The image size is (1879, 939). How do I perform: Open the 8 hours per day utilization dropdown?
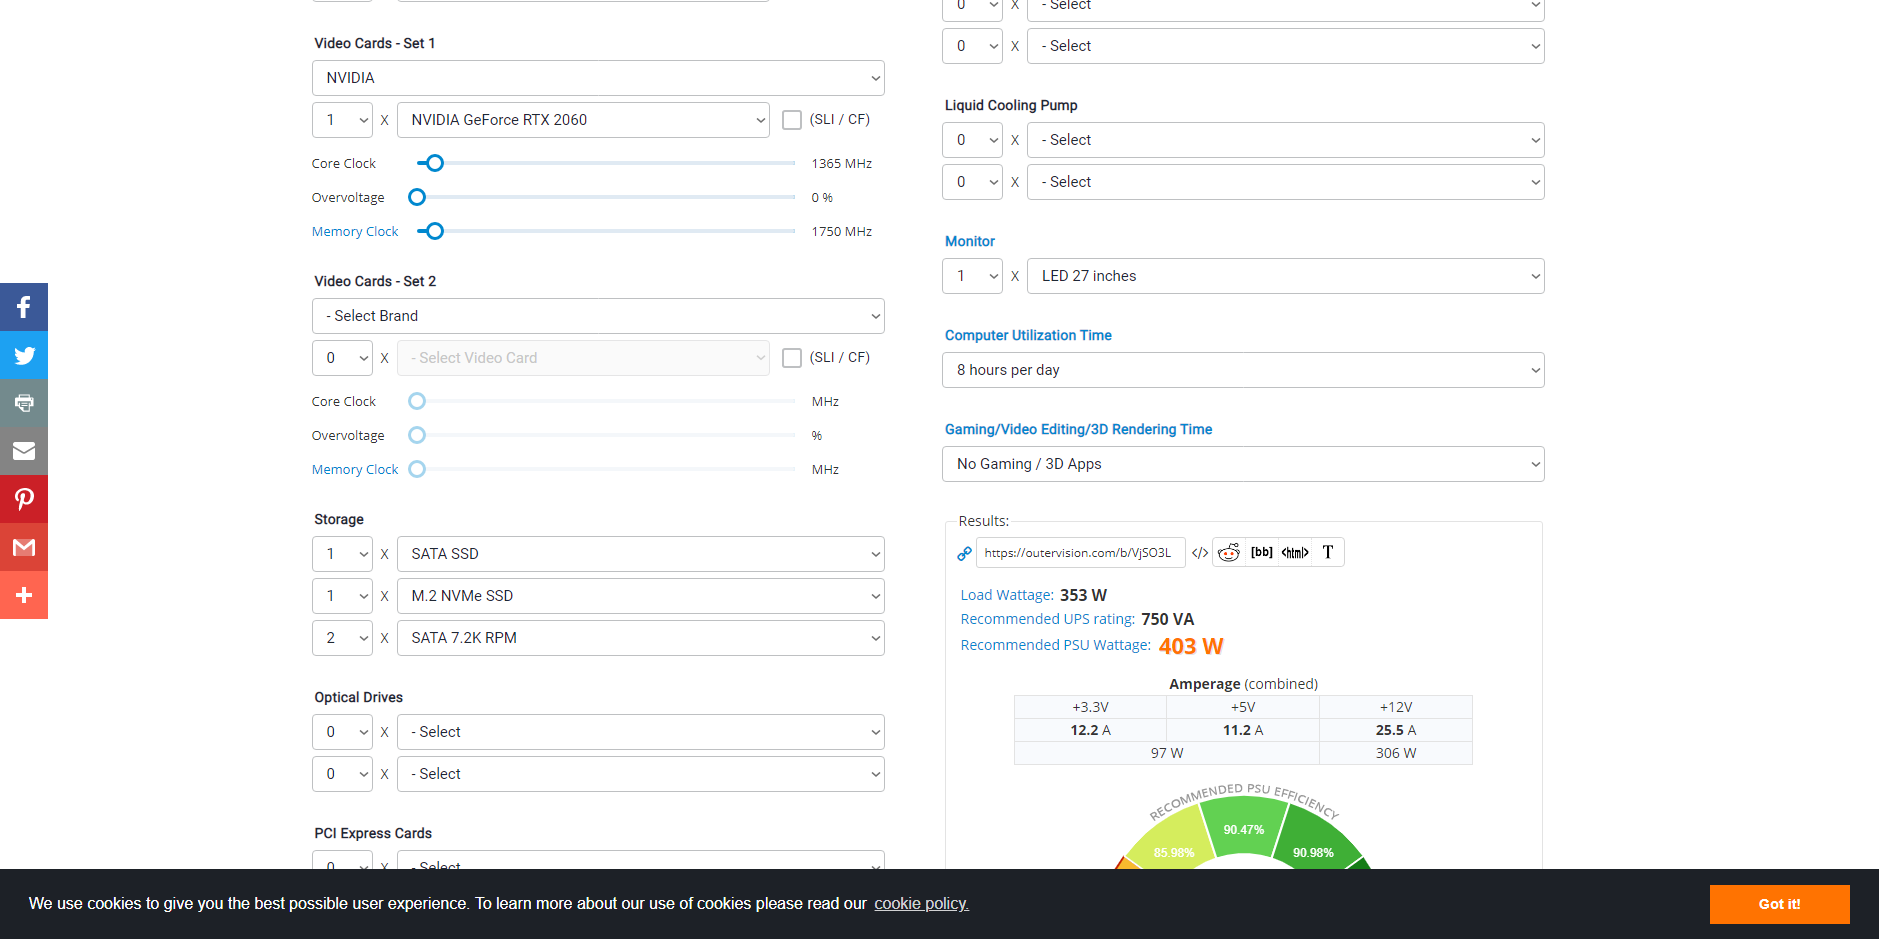(1243, 370)
